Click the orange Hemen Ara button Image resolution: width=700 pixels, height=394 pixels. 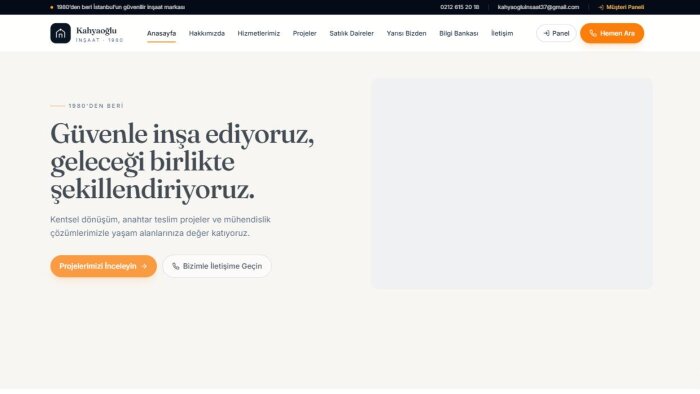click(612, 33)
